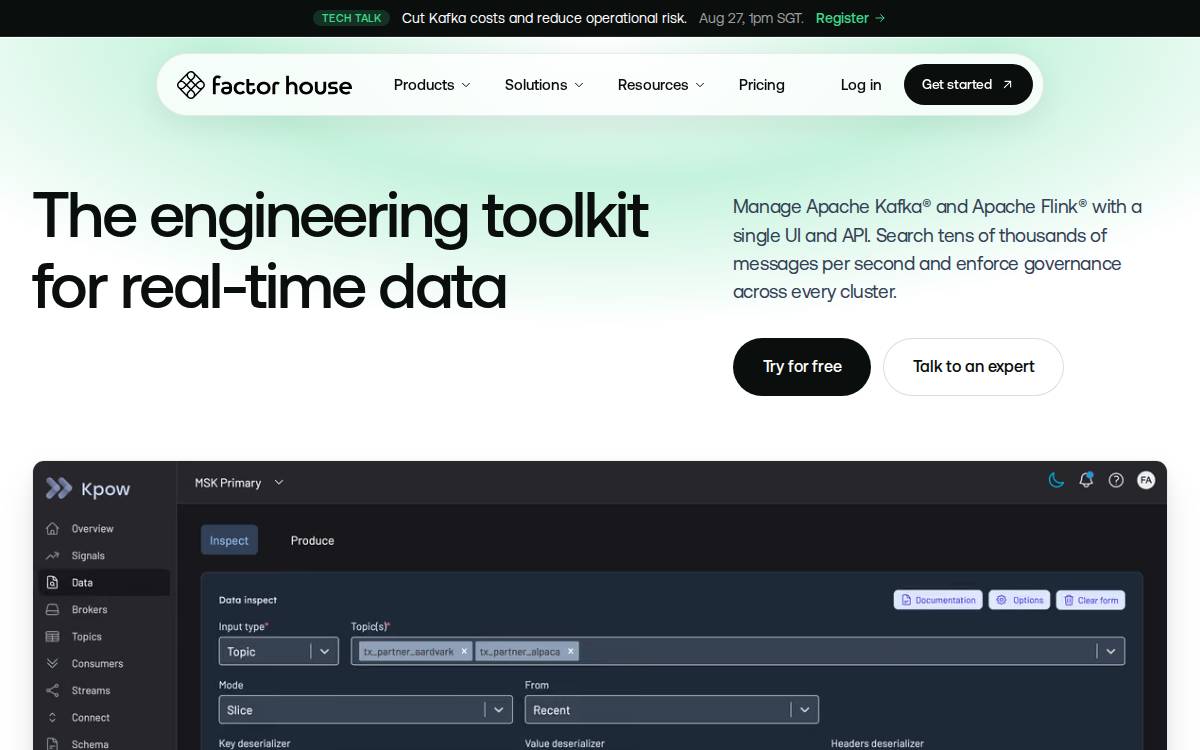1200x750 pixels.
Task: Click the Streams icon in sidebar
Action: point(52,690)
